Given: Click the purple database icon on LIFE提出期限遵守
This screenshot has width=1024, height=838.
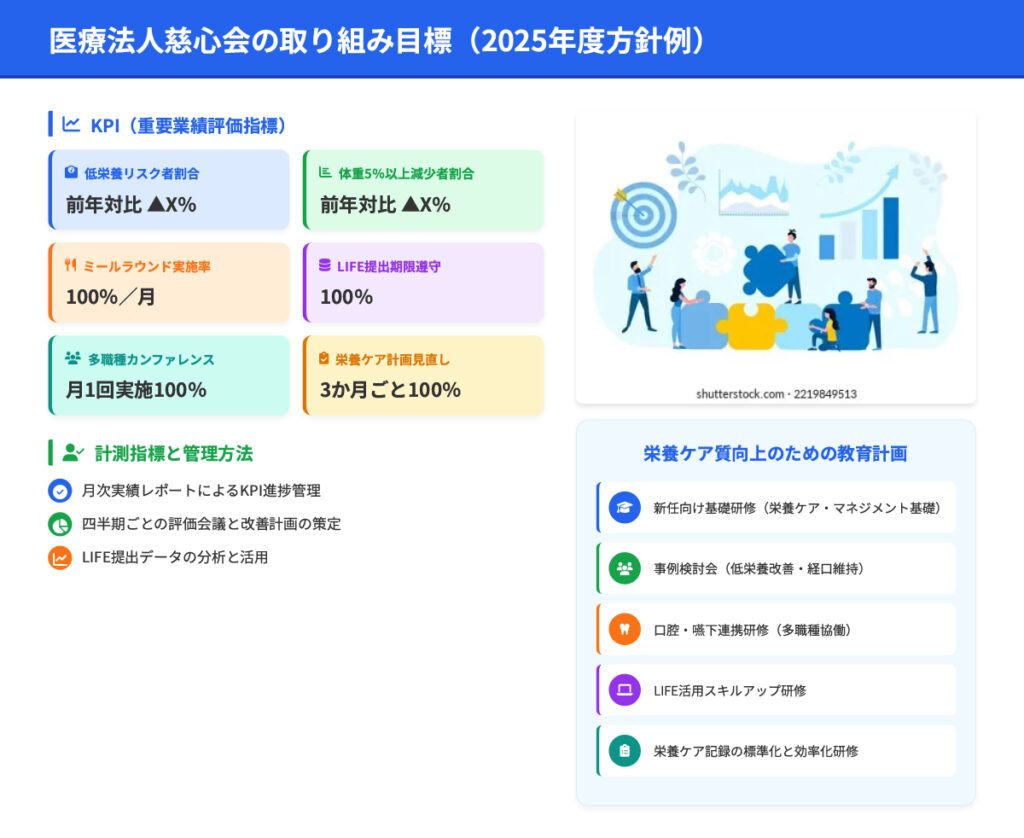Looking at the screenshot, I should pos(325,266).
